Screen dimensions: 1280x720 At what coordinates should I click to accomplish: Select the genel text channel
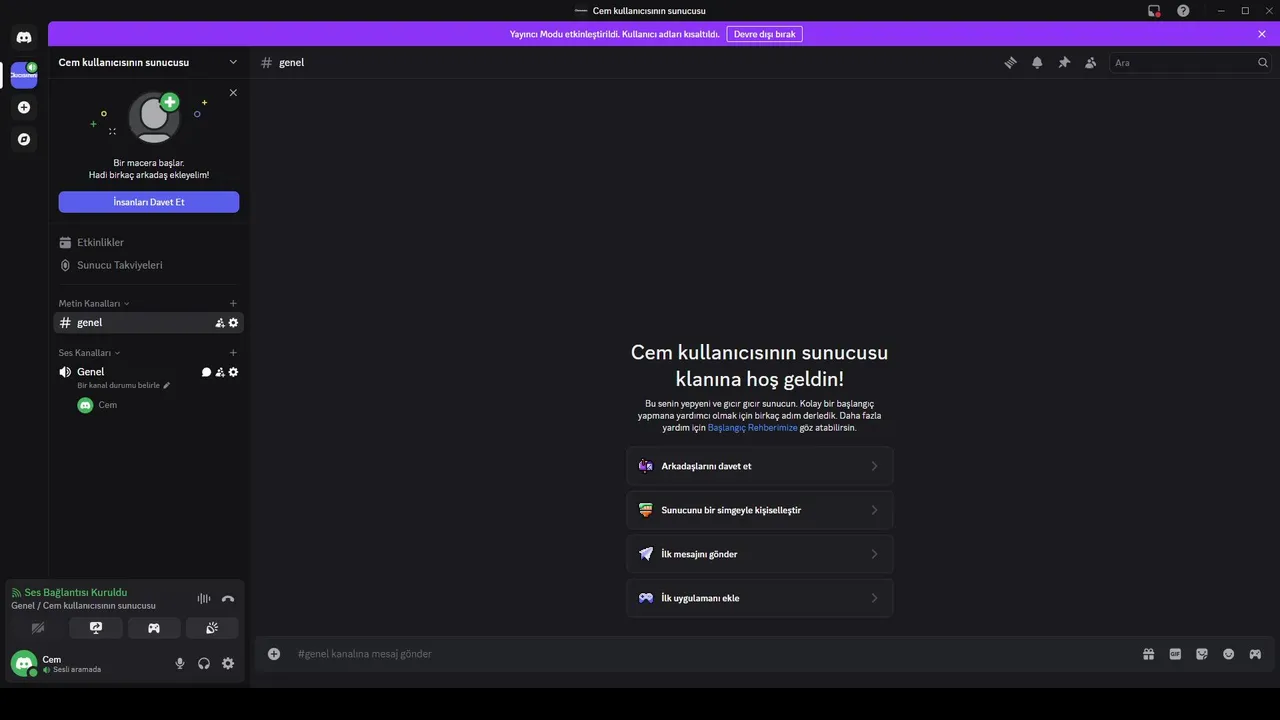pos(149,322)
